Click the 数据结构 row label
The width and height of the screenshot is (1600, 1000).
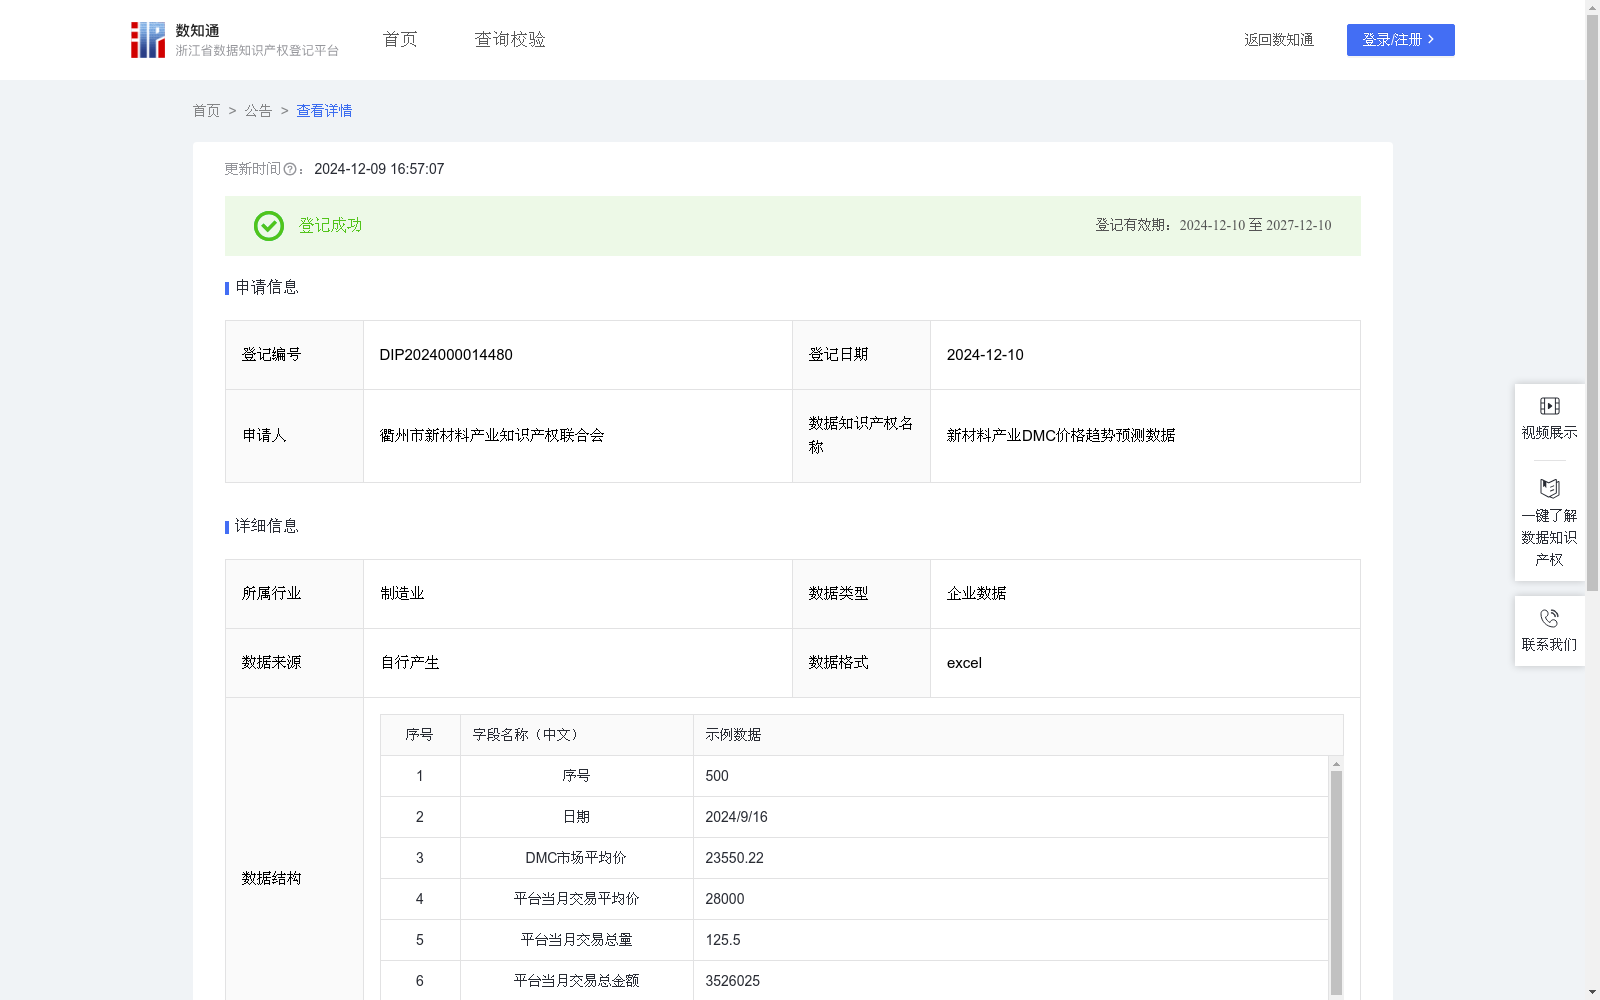(x=271, y=878)
